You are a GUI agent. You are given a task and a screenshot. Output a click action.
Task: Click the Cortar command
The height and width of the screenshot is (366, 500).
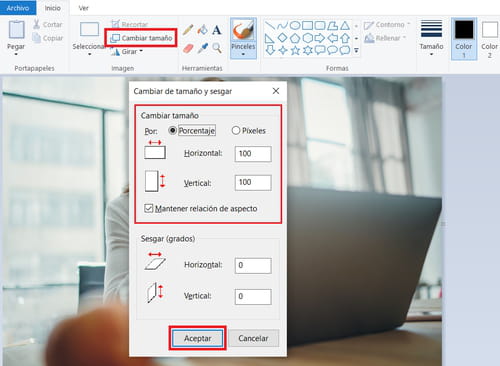(x=48, y=24)
